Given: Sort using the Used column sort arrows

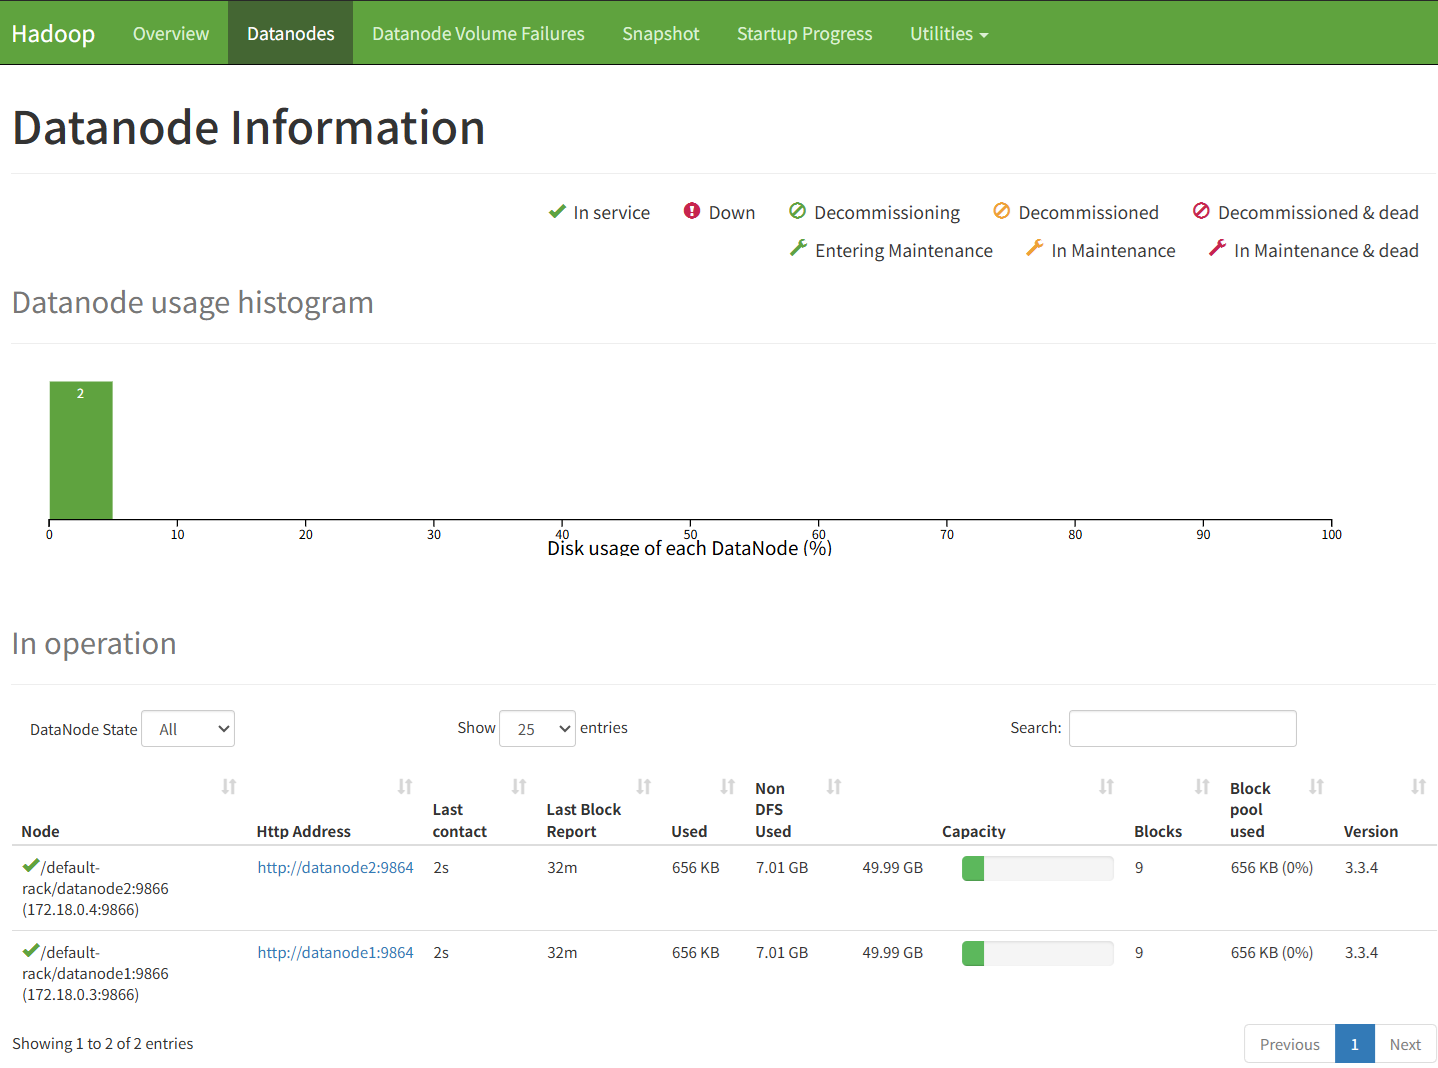Looking at the screenshot, I should tap(728, 787).
